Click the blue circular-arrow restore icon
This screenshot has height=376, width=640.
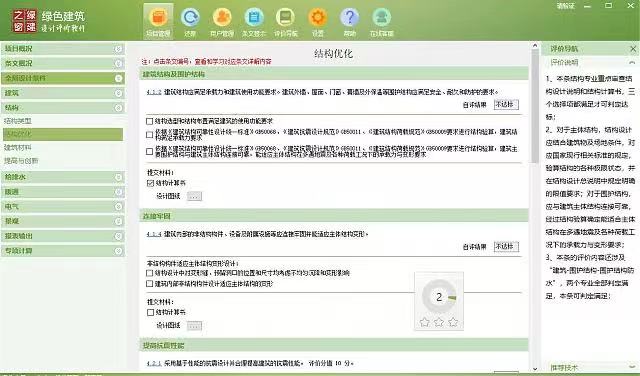coord(190,18)
